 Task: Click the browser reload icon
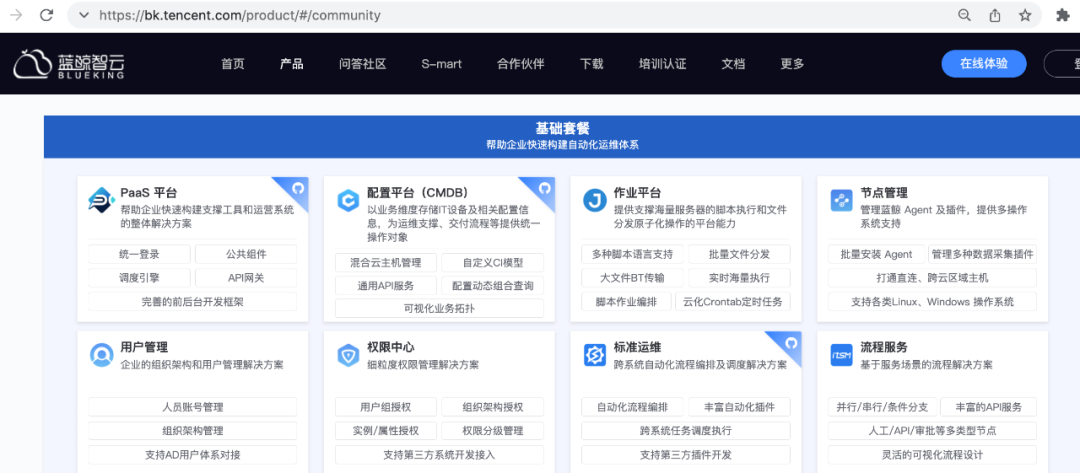point(46,15)
